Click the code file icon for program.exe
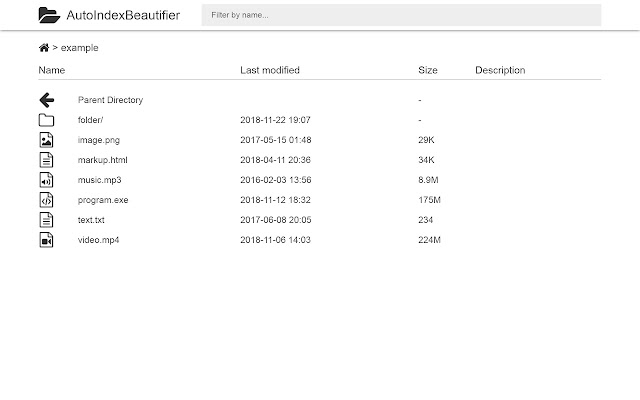The height and width of the screenshot is (400, 640). click(x=46, y=200)
